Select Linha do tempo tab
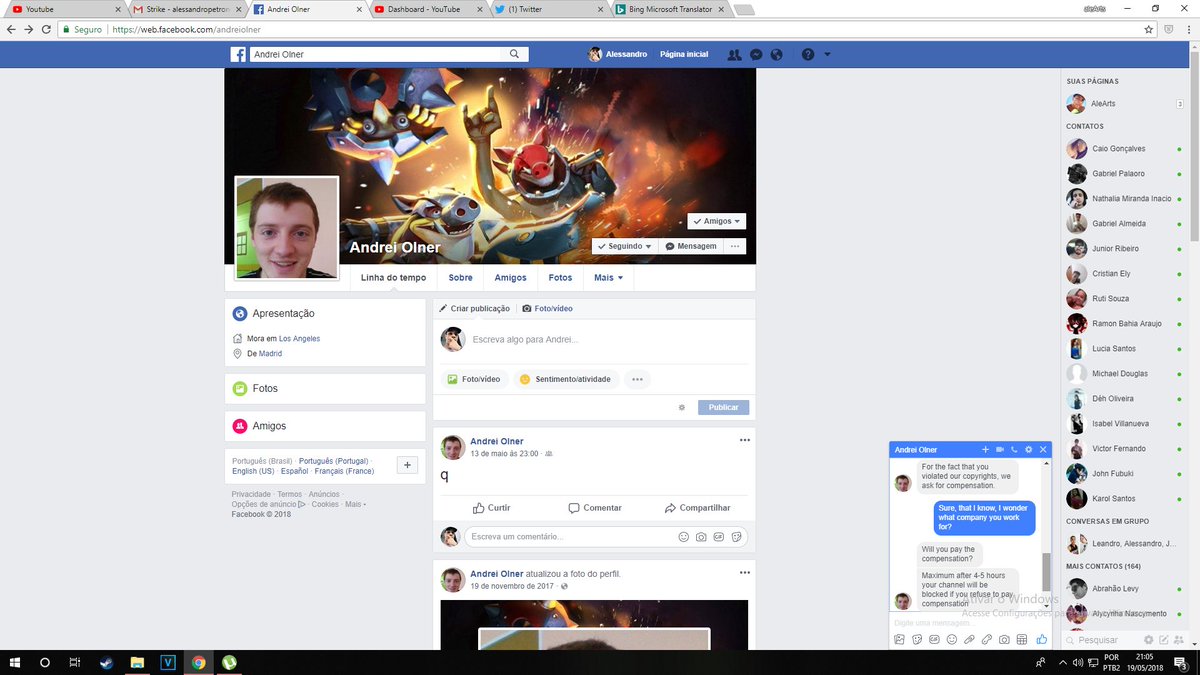 click(x=393, y=278)
